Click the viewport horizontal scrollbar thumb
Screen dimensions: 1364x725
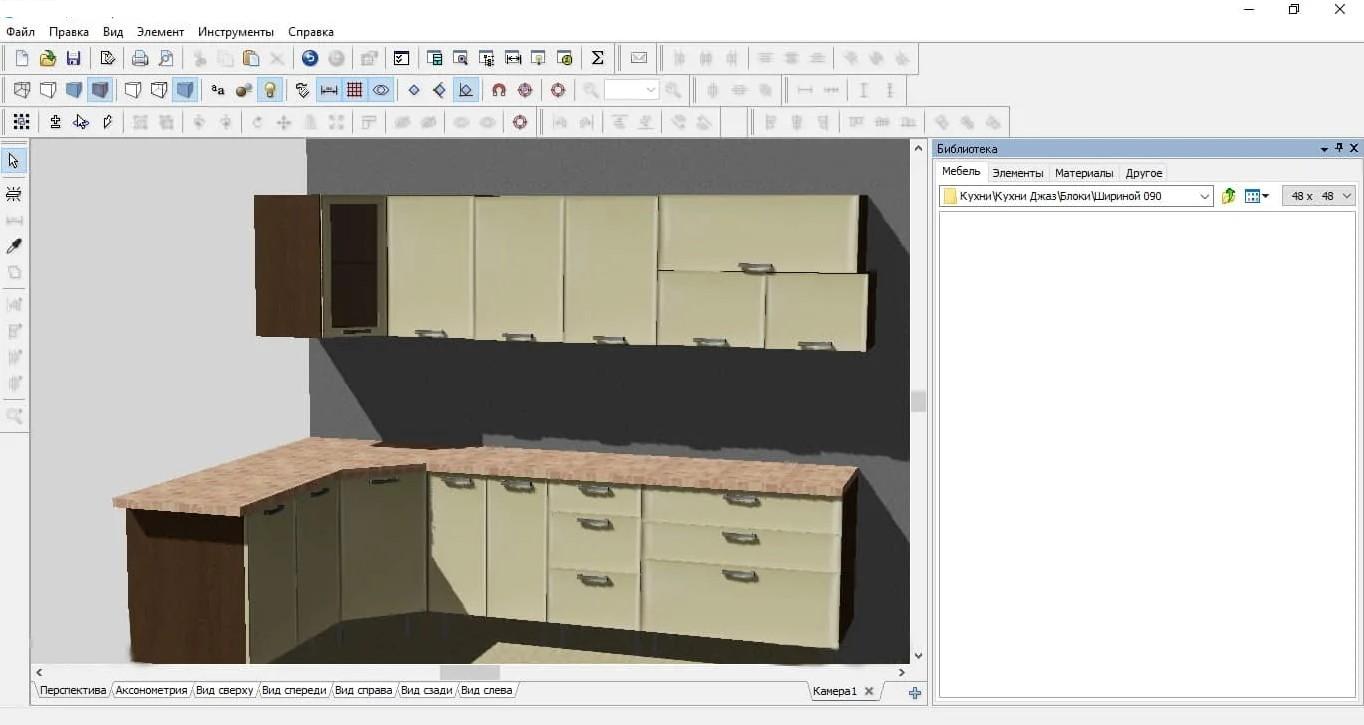470,673
